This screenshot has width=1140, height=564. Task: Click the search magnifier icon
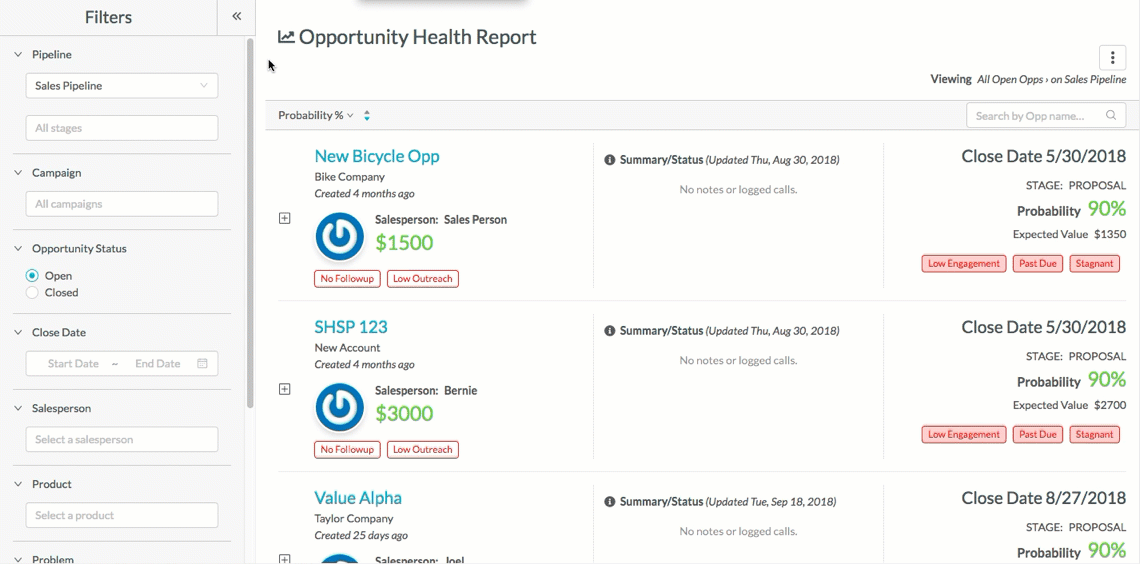(1111, 116)
